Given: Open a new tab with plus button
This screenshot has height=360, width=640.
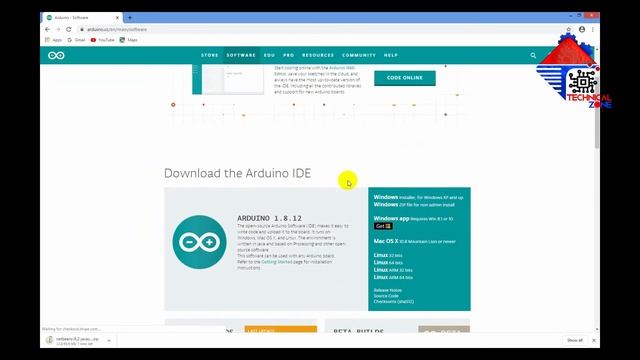Looking at the screenshot, I should pyautogui.click(x=130, y=18).
